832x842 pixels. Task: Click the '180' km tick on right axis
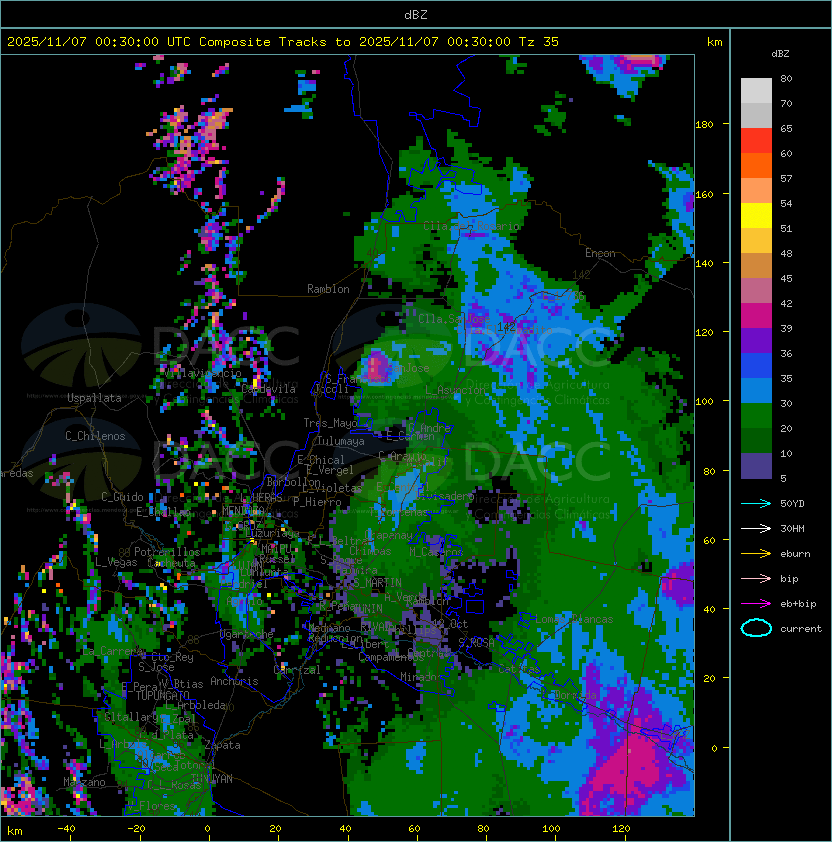pos(704,125)
